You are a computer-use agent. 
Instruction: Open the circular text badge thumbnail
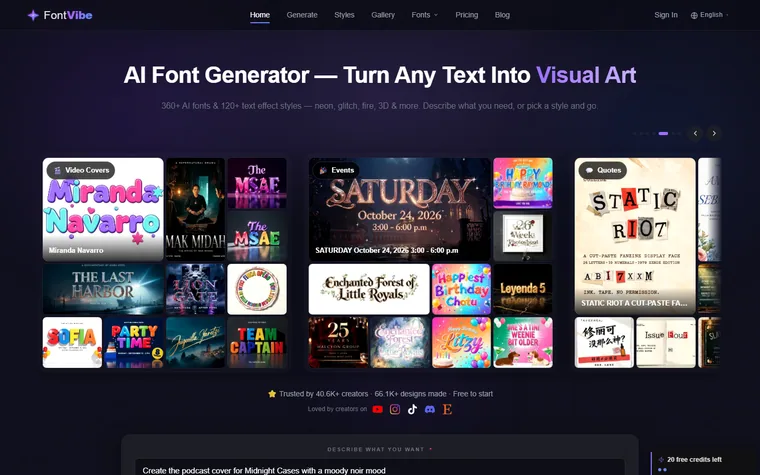257,289
